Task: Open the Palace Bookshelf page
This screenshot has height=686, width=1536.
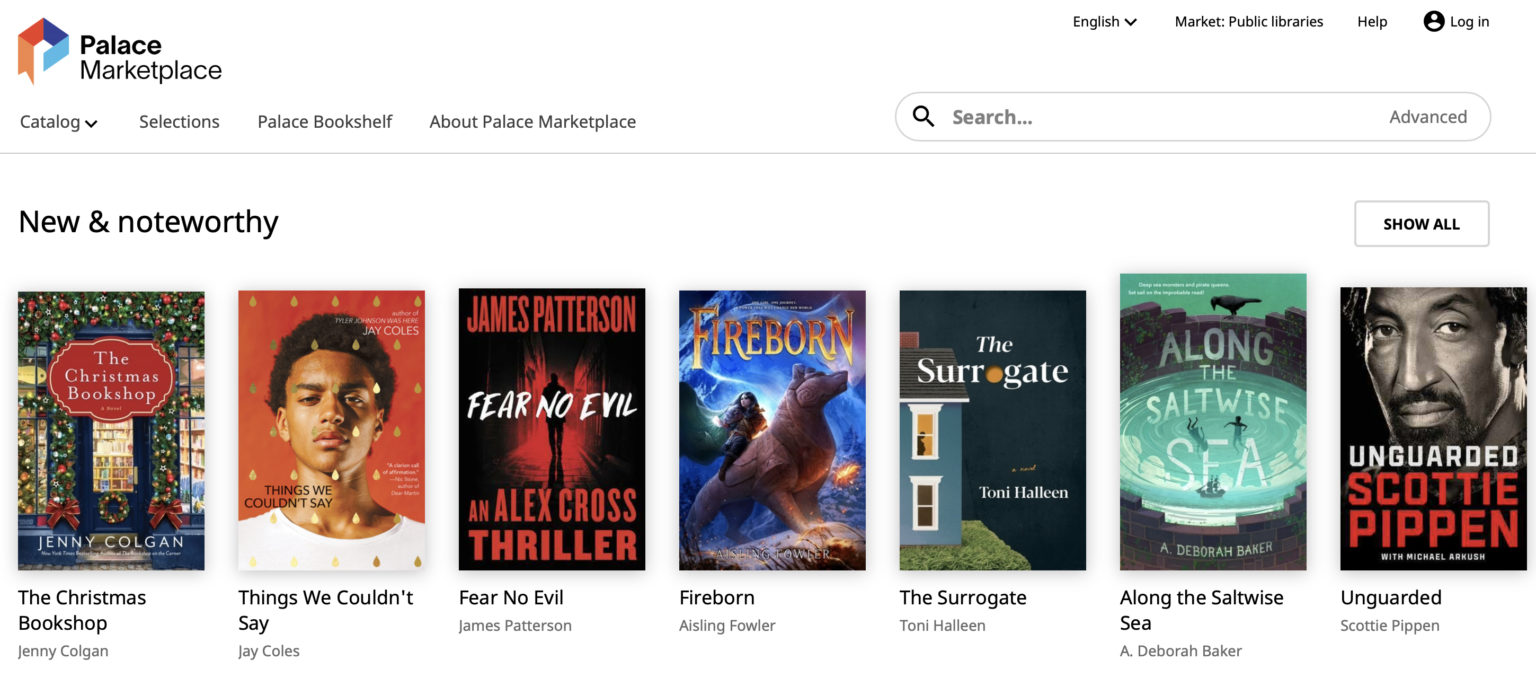Action: click(x=325, y=122)
